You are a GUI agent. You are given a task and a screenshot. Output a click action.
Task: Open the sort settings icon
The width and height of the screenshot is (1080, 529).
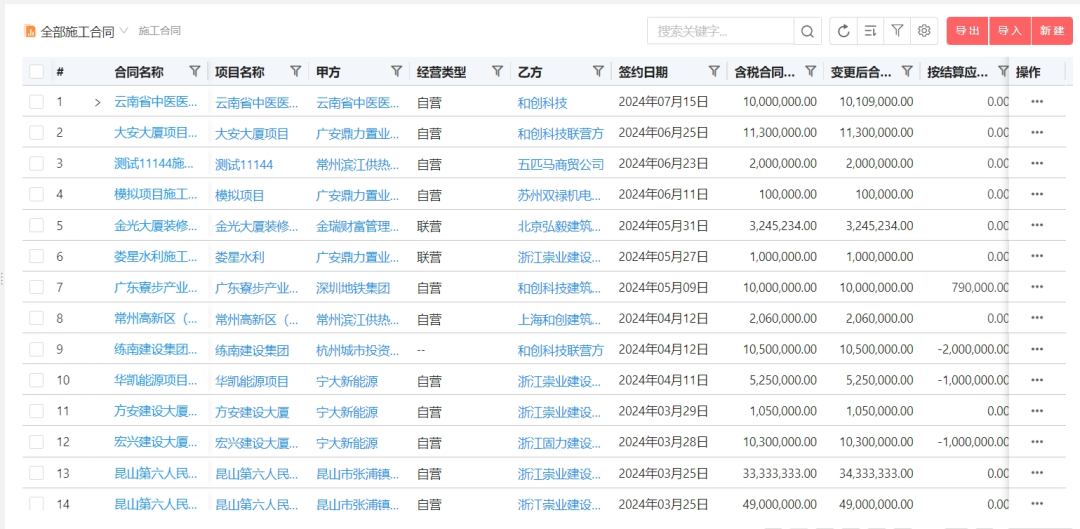[x=870, y=31]
